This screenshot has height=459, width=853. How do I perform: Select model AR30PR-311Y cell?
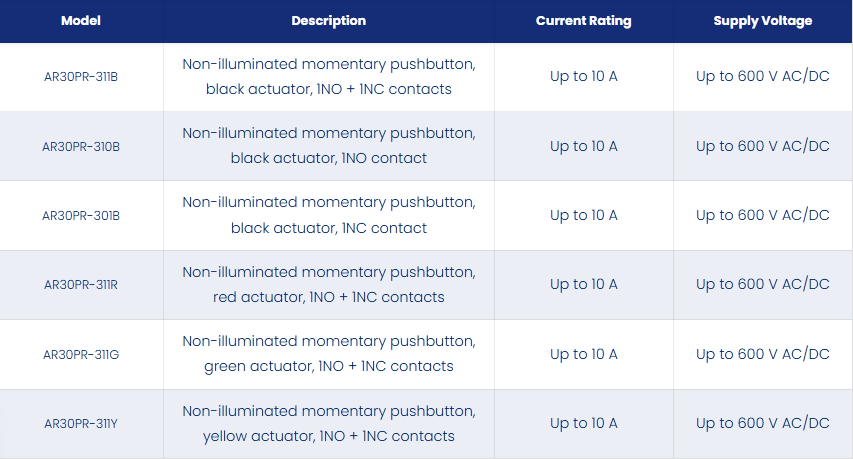click(81, 424)
